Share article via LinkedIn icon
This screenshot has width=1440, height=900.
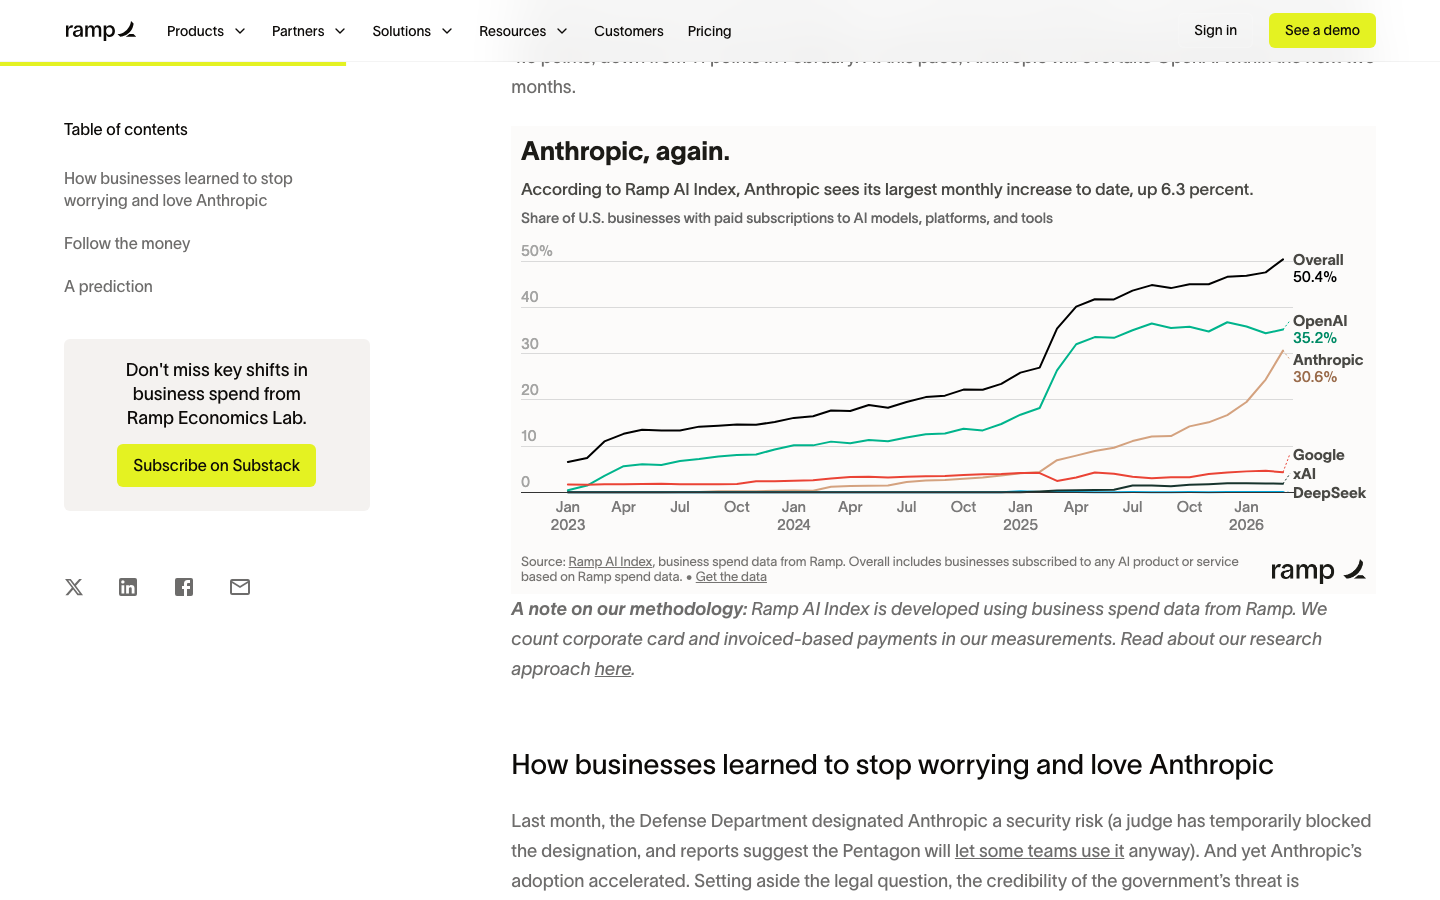point(128,587)
